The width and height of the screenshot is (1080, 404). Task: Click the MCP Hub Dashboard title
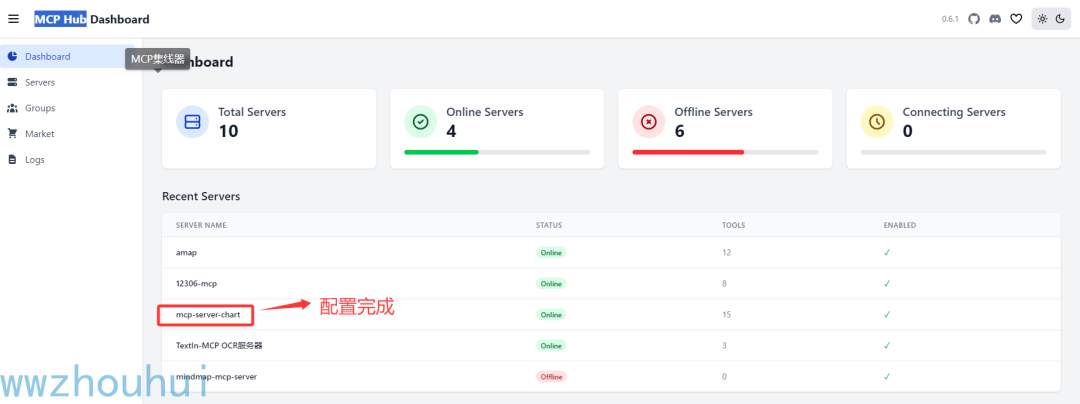click(92, 19)
